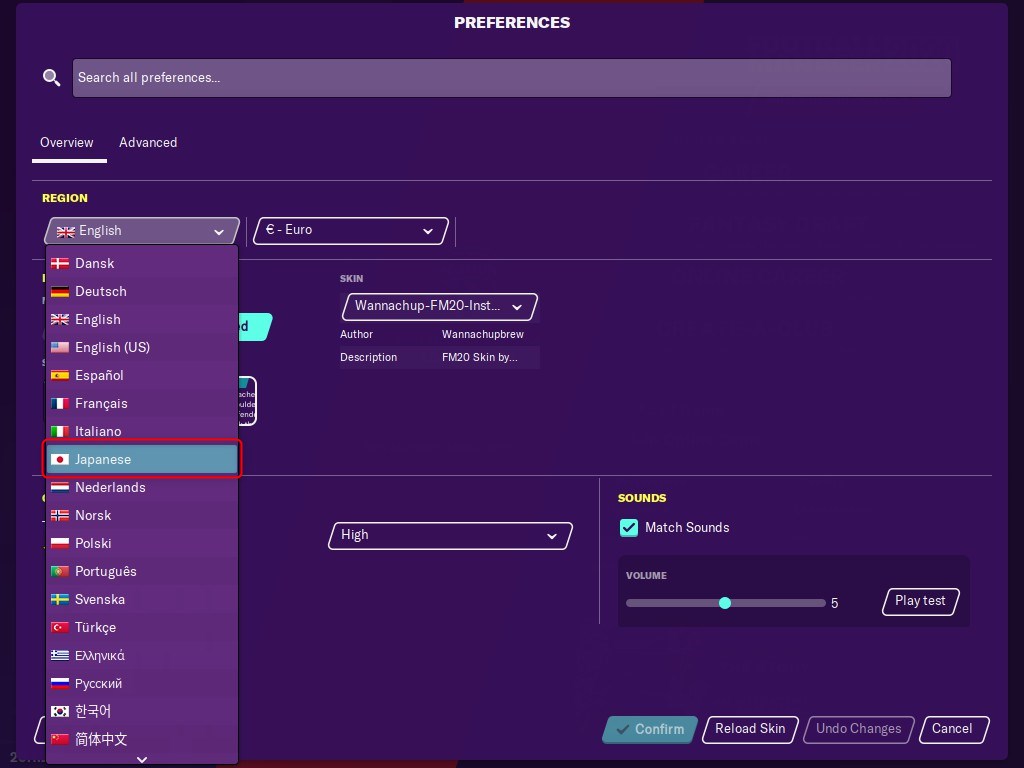Image resolution: width=1024 pixels, height=768 pixels.
Task: Click the Netherlands flag icon
Action: click(59, 488)
